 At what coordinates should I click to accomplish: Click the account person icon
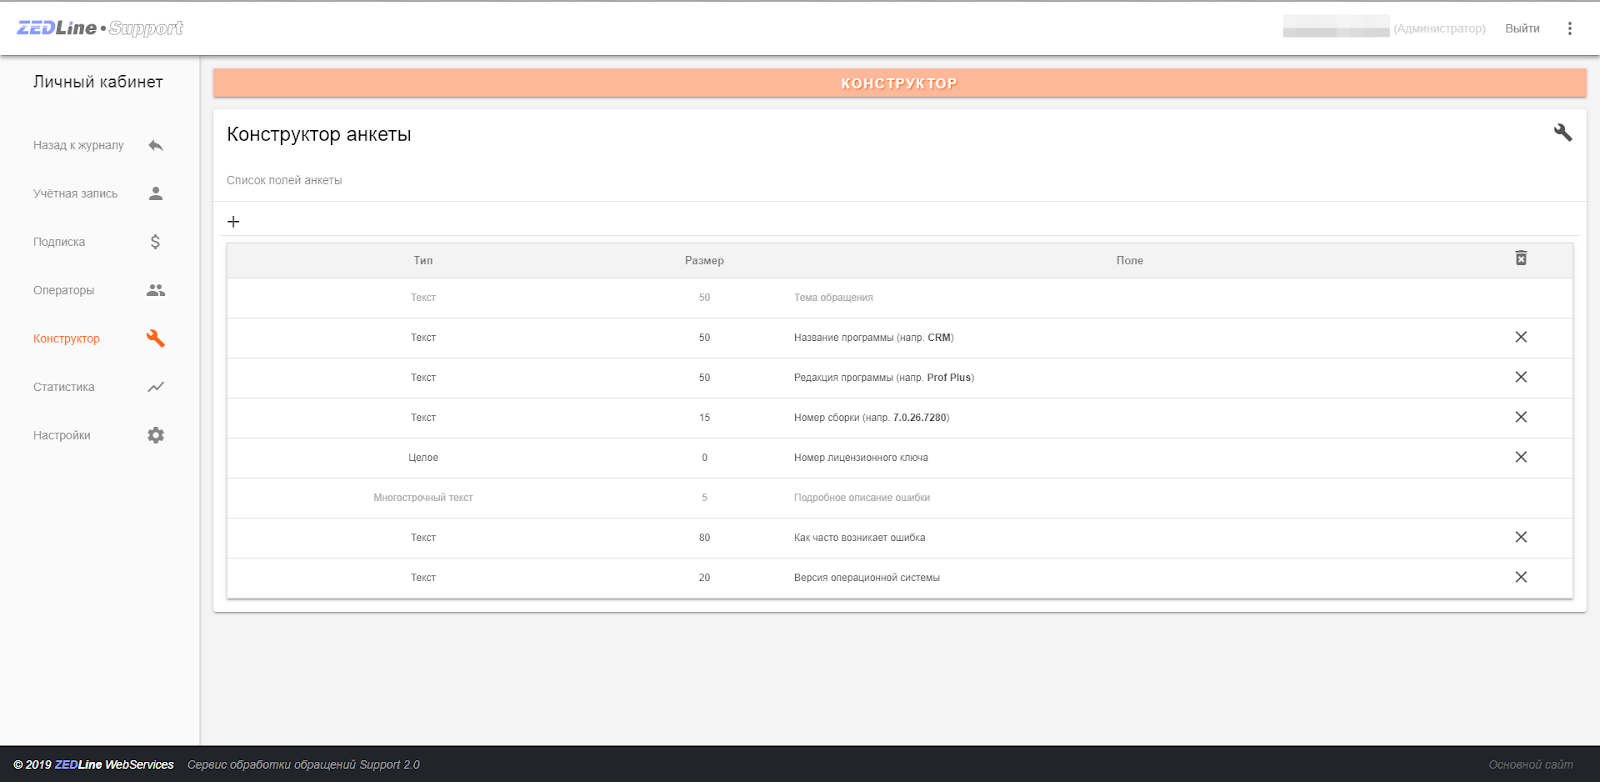[156, 194]
